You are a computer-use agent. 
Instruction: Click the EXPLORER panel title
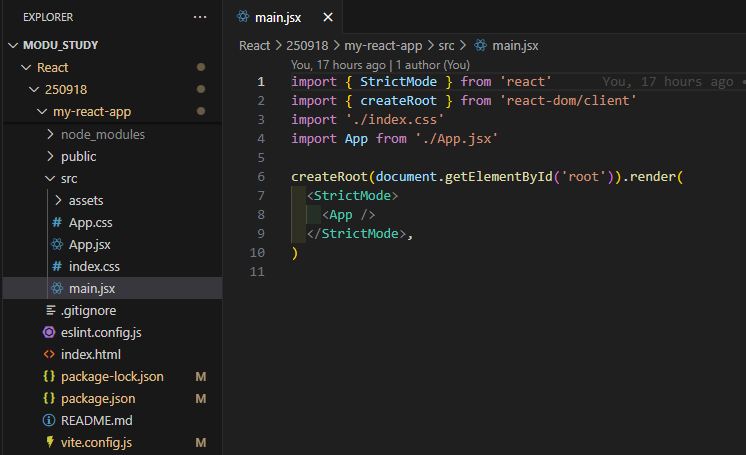48,17
